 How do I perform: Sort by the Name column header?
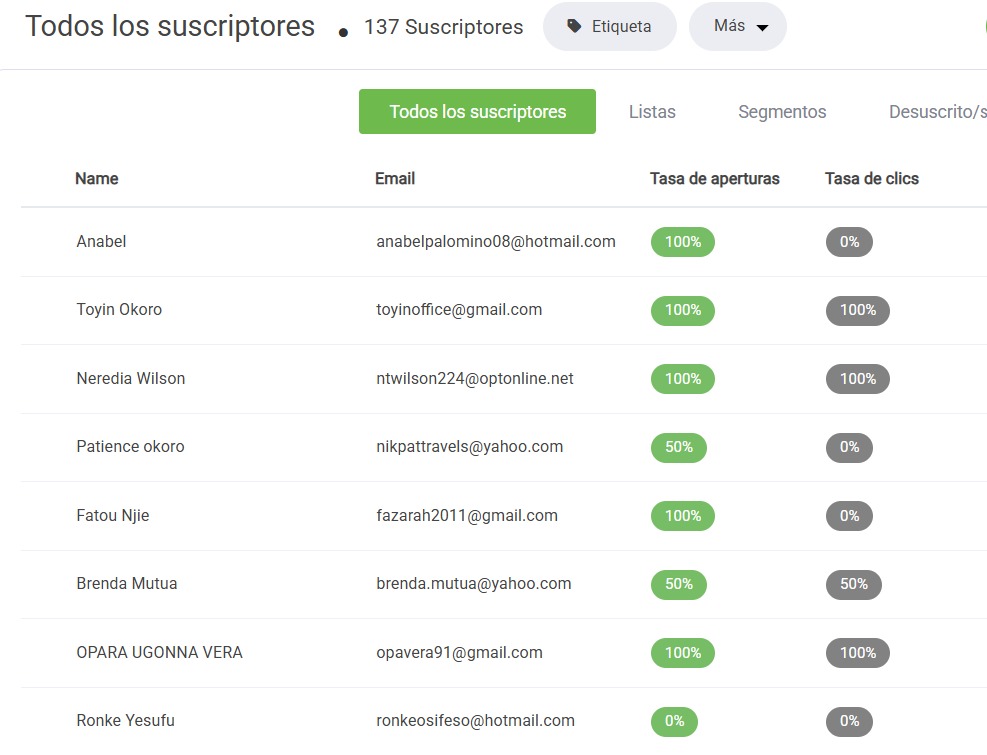coord(96,178)
